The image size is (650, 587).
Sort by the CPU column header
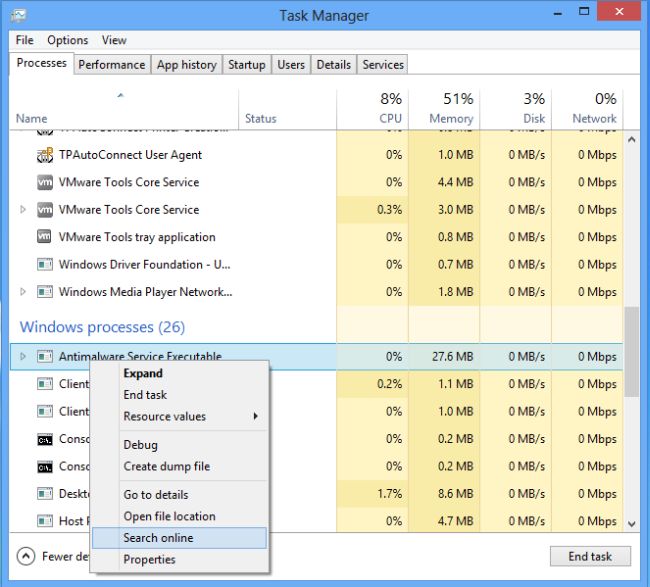click(372, 109)
